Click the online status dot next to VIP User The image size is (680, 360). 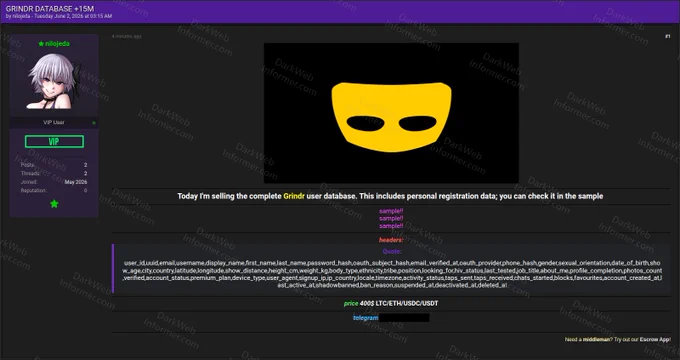click(94, 123)
